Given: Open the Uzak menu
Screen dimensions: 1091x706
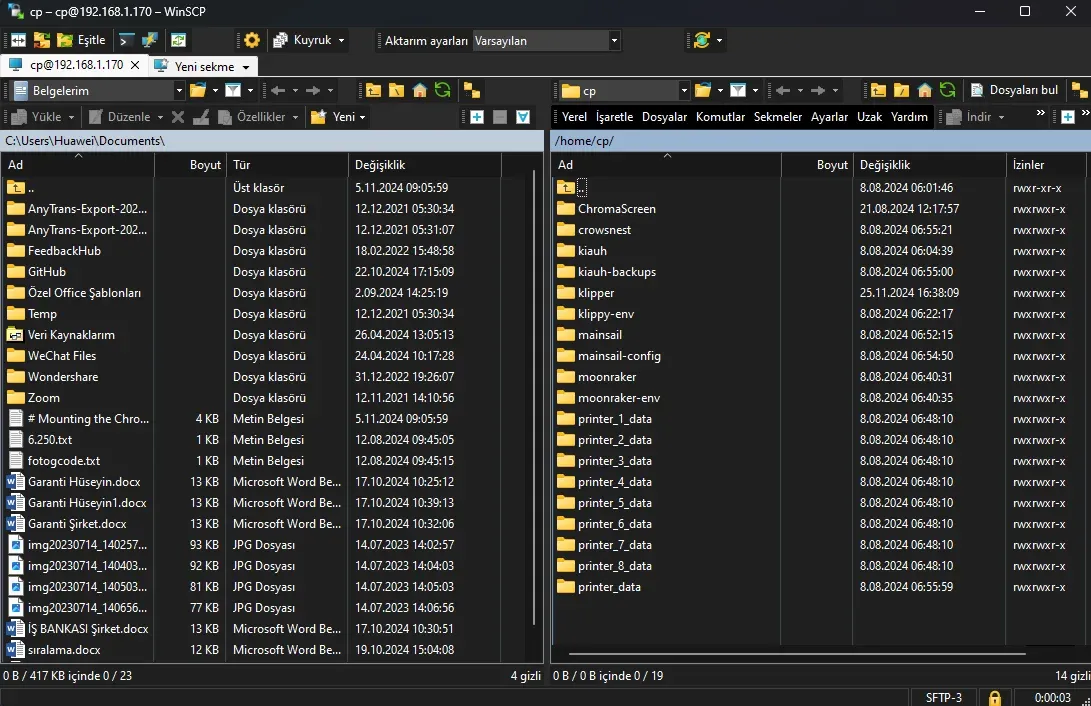Looking at the screenshot, I should (x=869, y=117).
